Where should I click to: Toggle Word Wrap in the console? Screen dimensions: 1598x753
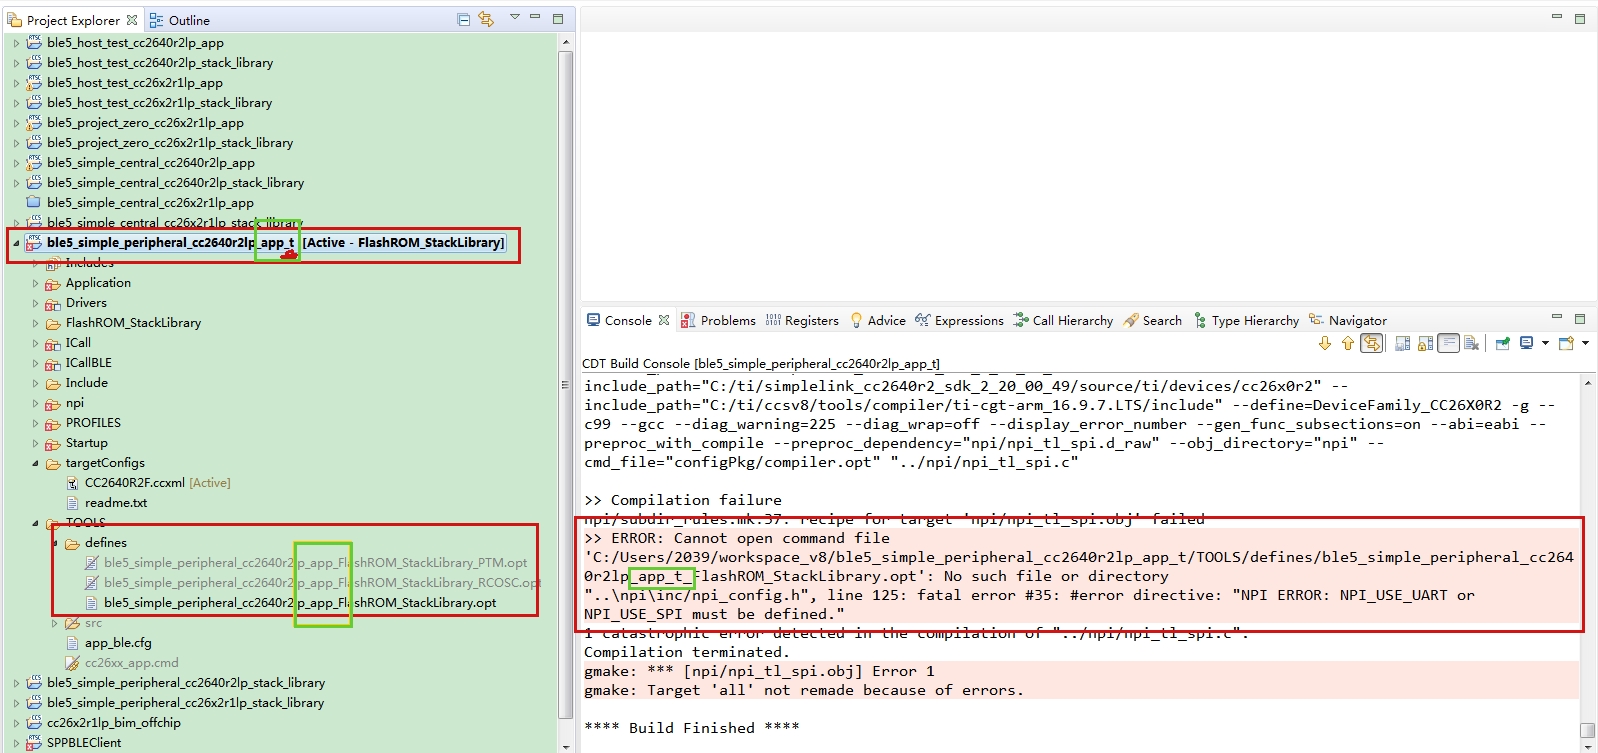pos(1448,343)
